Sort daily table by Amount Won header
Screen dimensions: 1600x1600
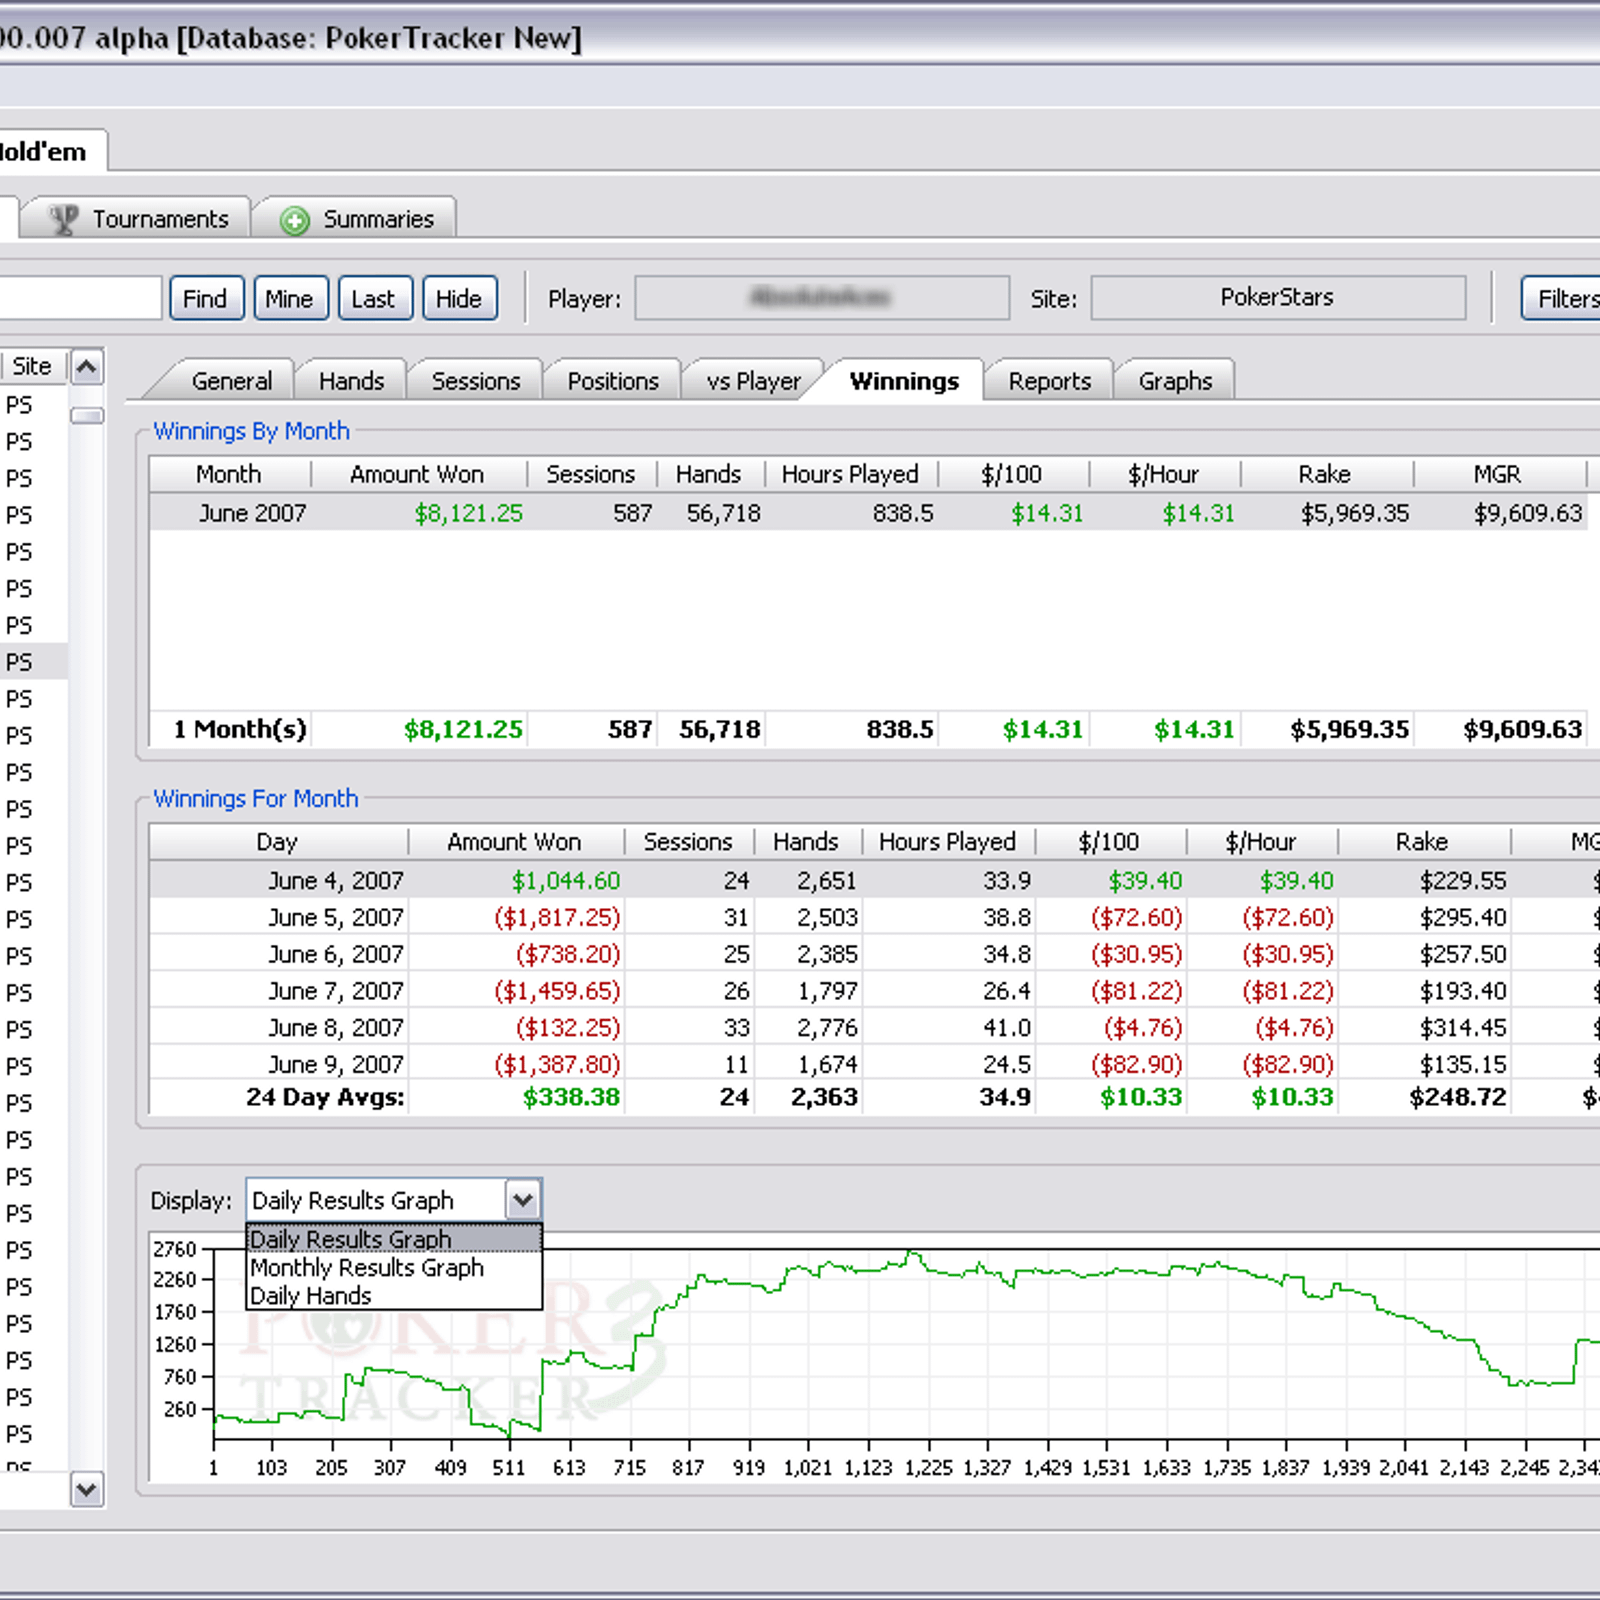pyautogui.click(x=514, y=841)
